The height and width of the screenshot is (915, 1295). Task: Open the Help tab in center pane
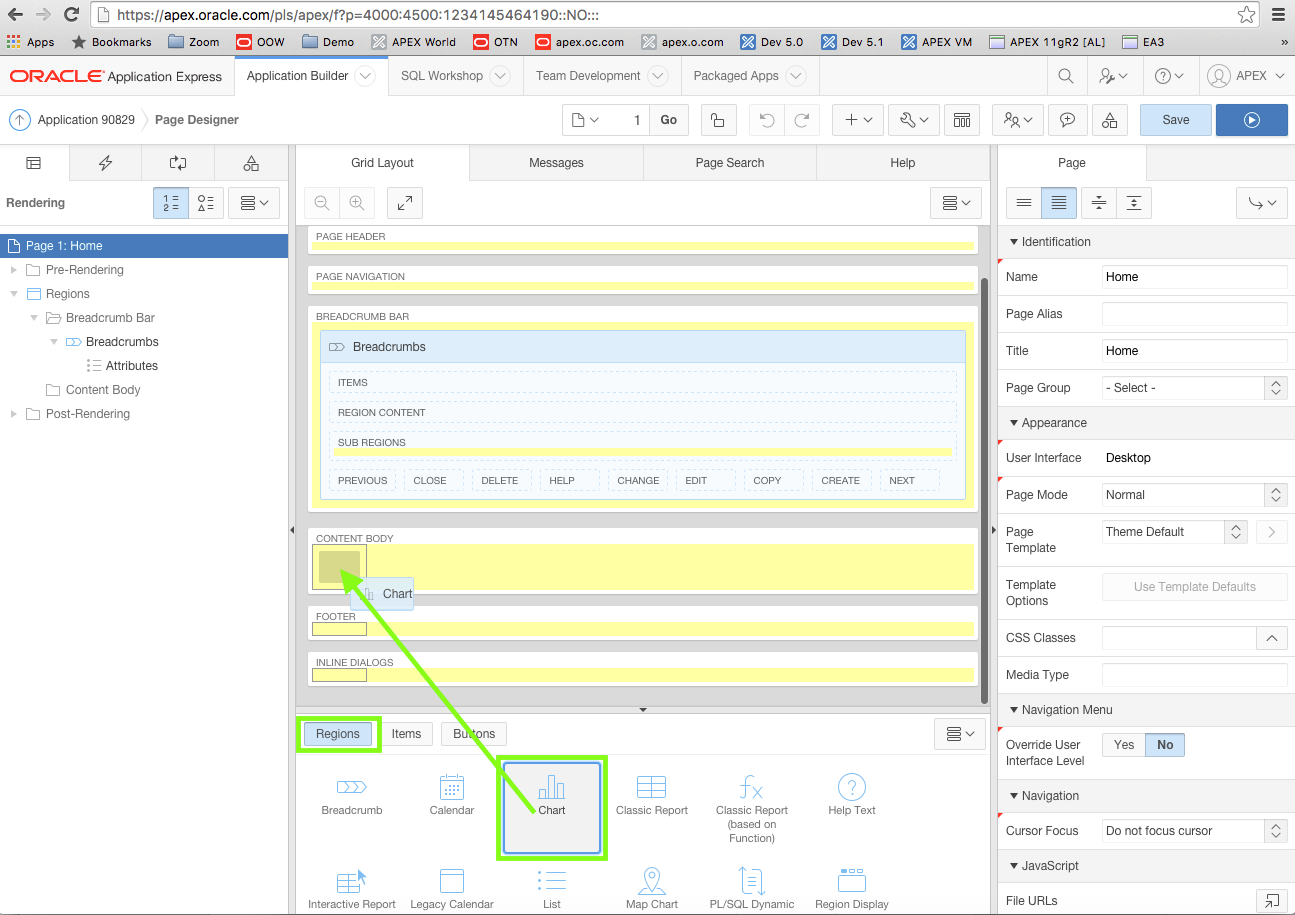903,163
